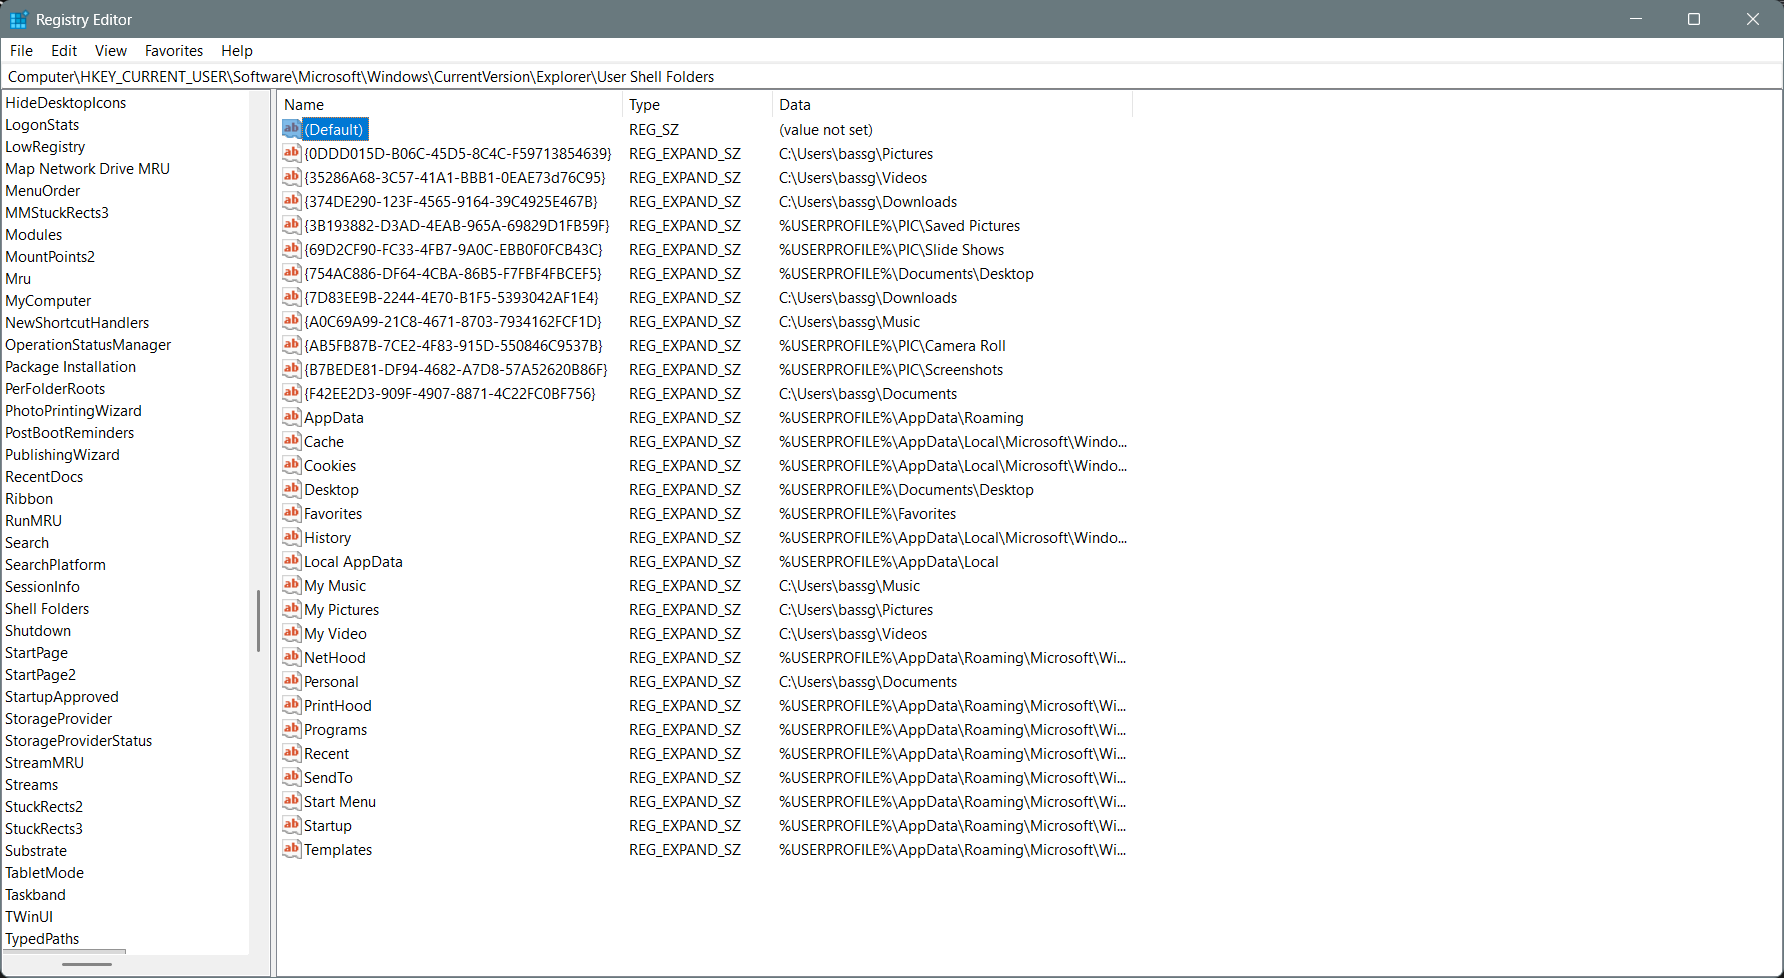The width and height of the screenshot is (1784, 978).
Task: Select the SearchPlatform key
Action: (x=55, y=565)
